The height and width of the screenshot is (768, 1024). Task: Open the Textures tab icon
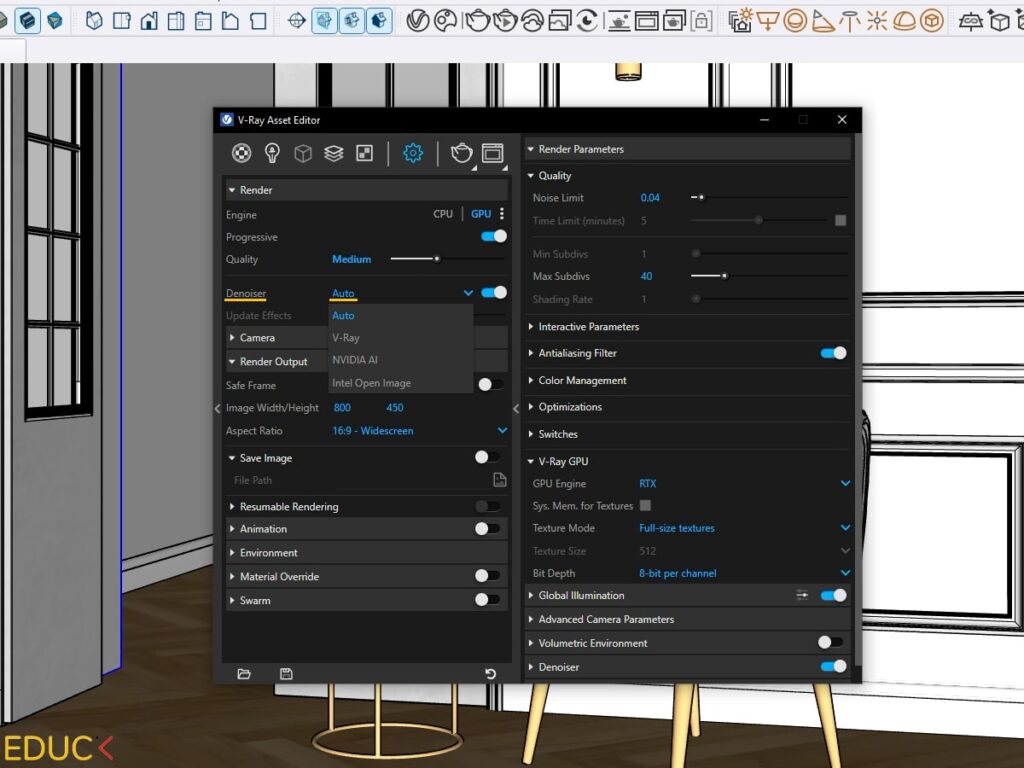pyautogui.click(x=365, y=153)
